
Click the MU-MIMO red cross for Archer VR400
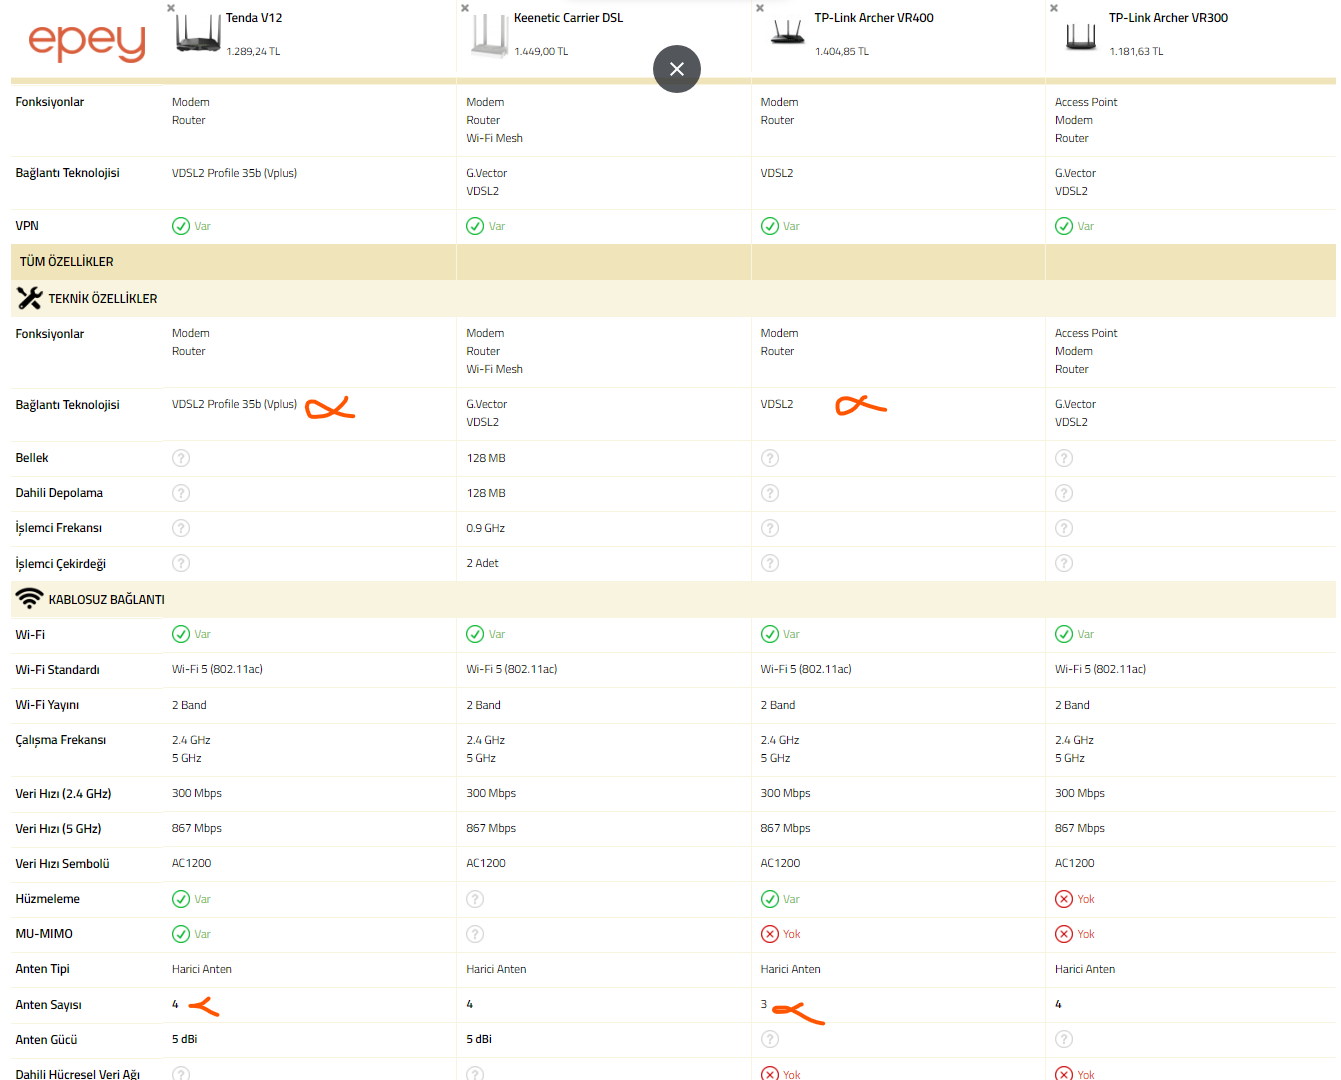(770, 934)
